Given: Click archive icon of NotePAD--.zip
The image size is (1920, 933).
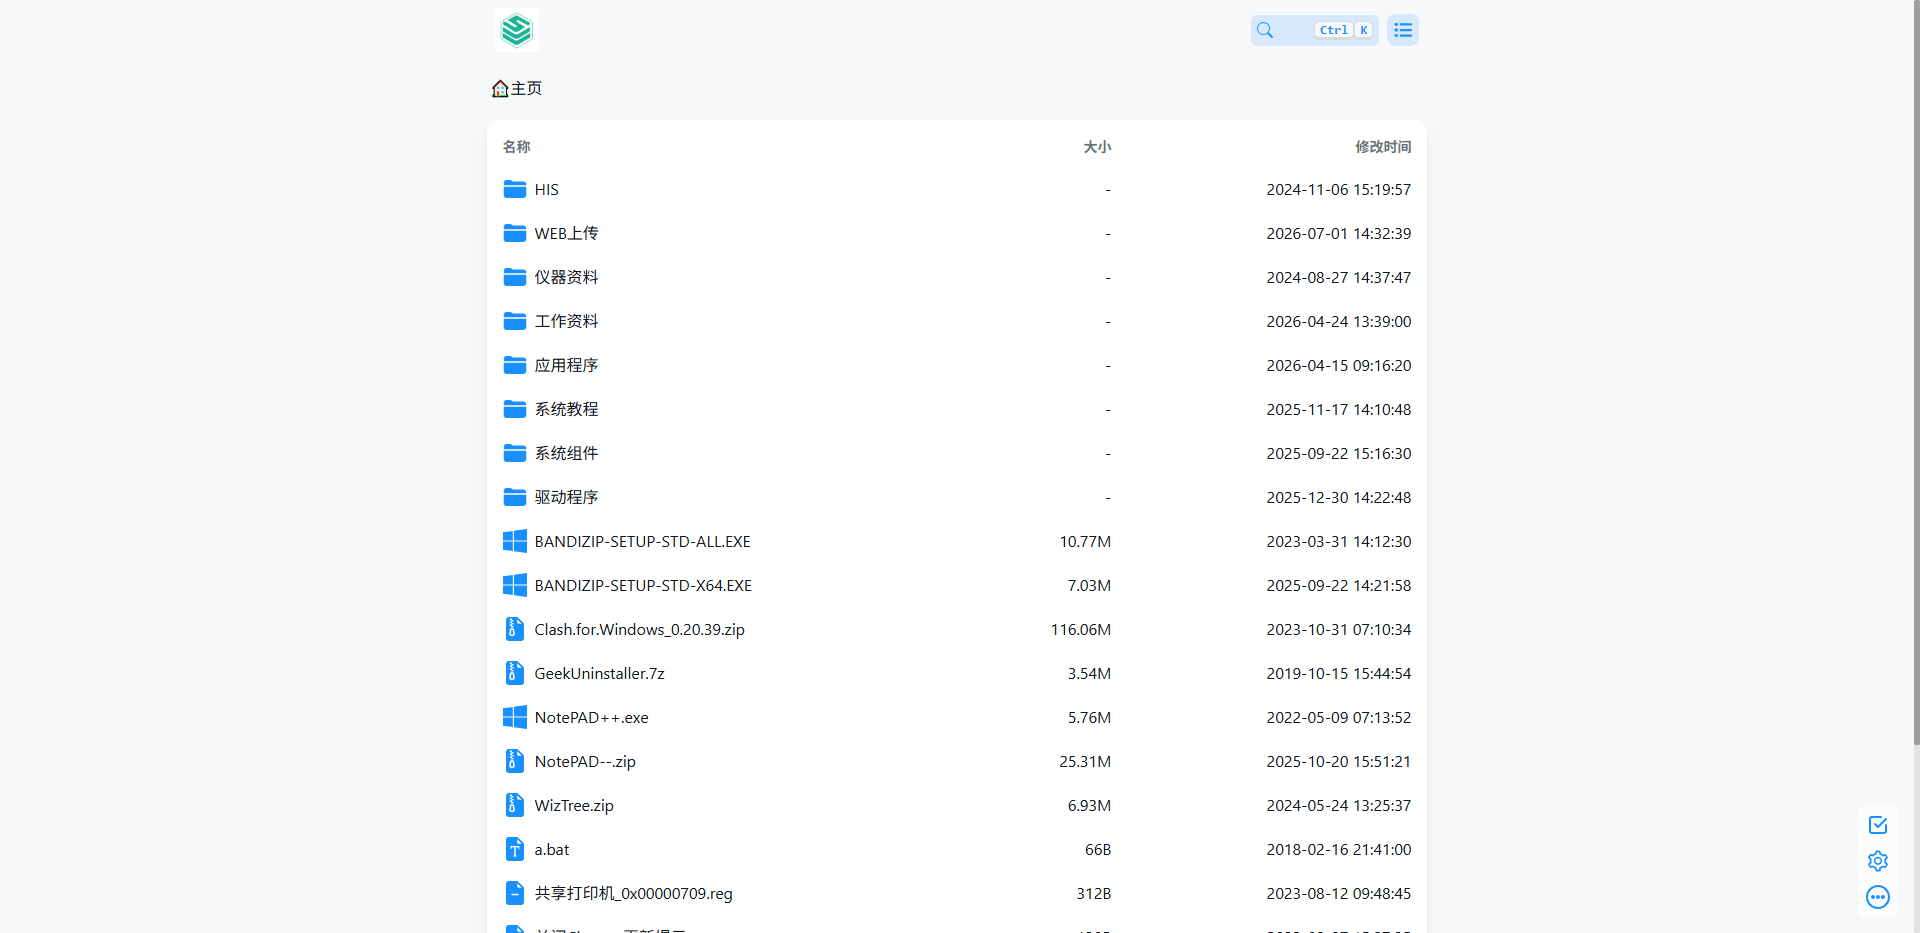Looking at the screenshot, I should [514, 761].
